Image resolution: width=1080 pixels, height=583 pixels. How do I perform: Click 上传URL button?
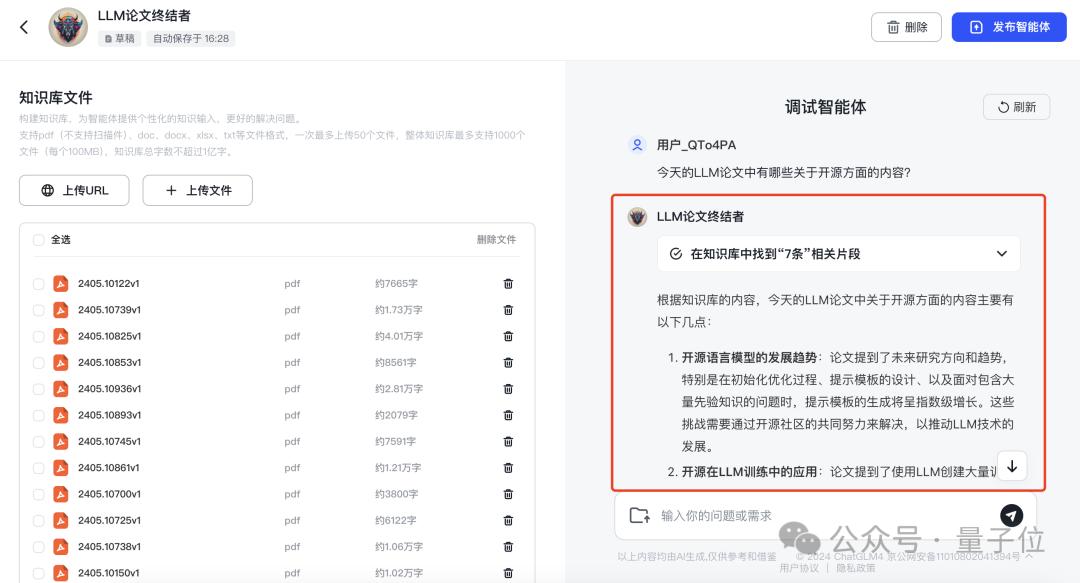tap(74, 190)
